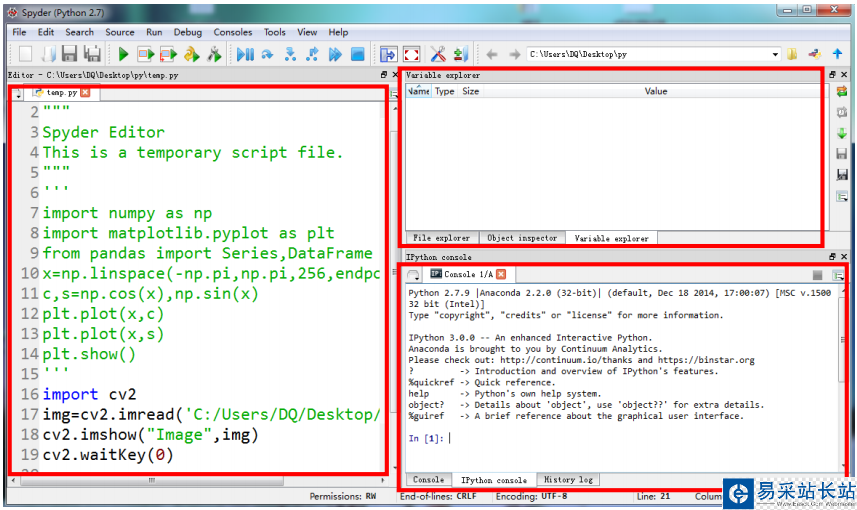Expand the working directory path dropdown
This screenshot has height=510, width=857.
775,54
